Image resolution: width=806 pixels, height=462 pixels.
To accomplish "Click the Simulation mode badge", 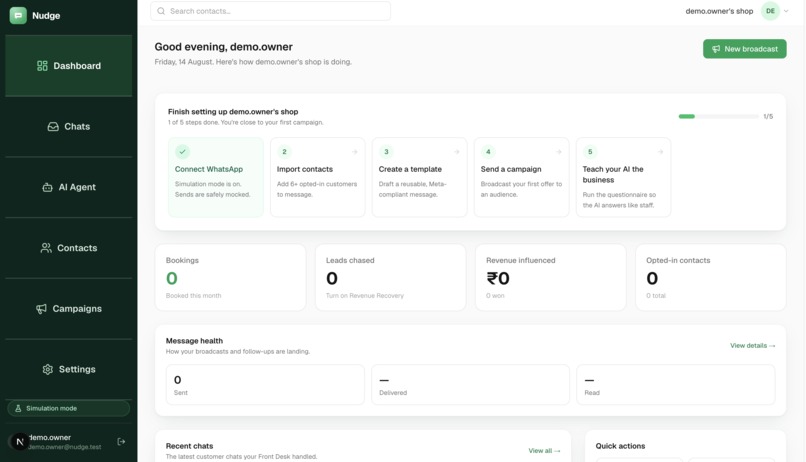I will point(68,408).
